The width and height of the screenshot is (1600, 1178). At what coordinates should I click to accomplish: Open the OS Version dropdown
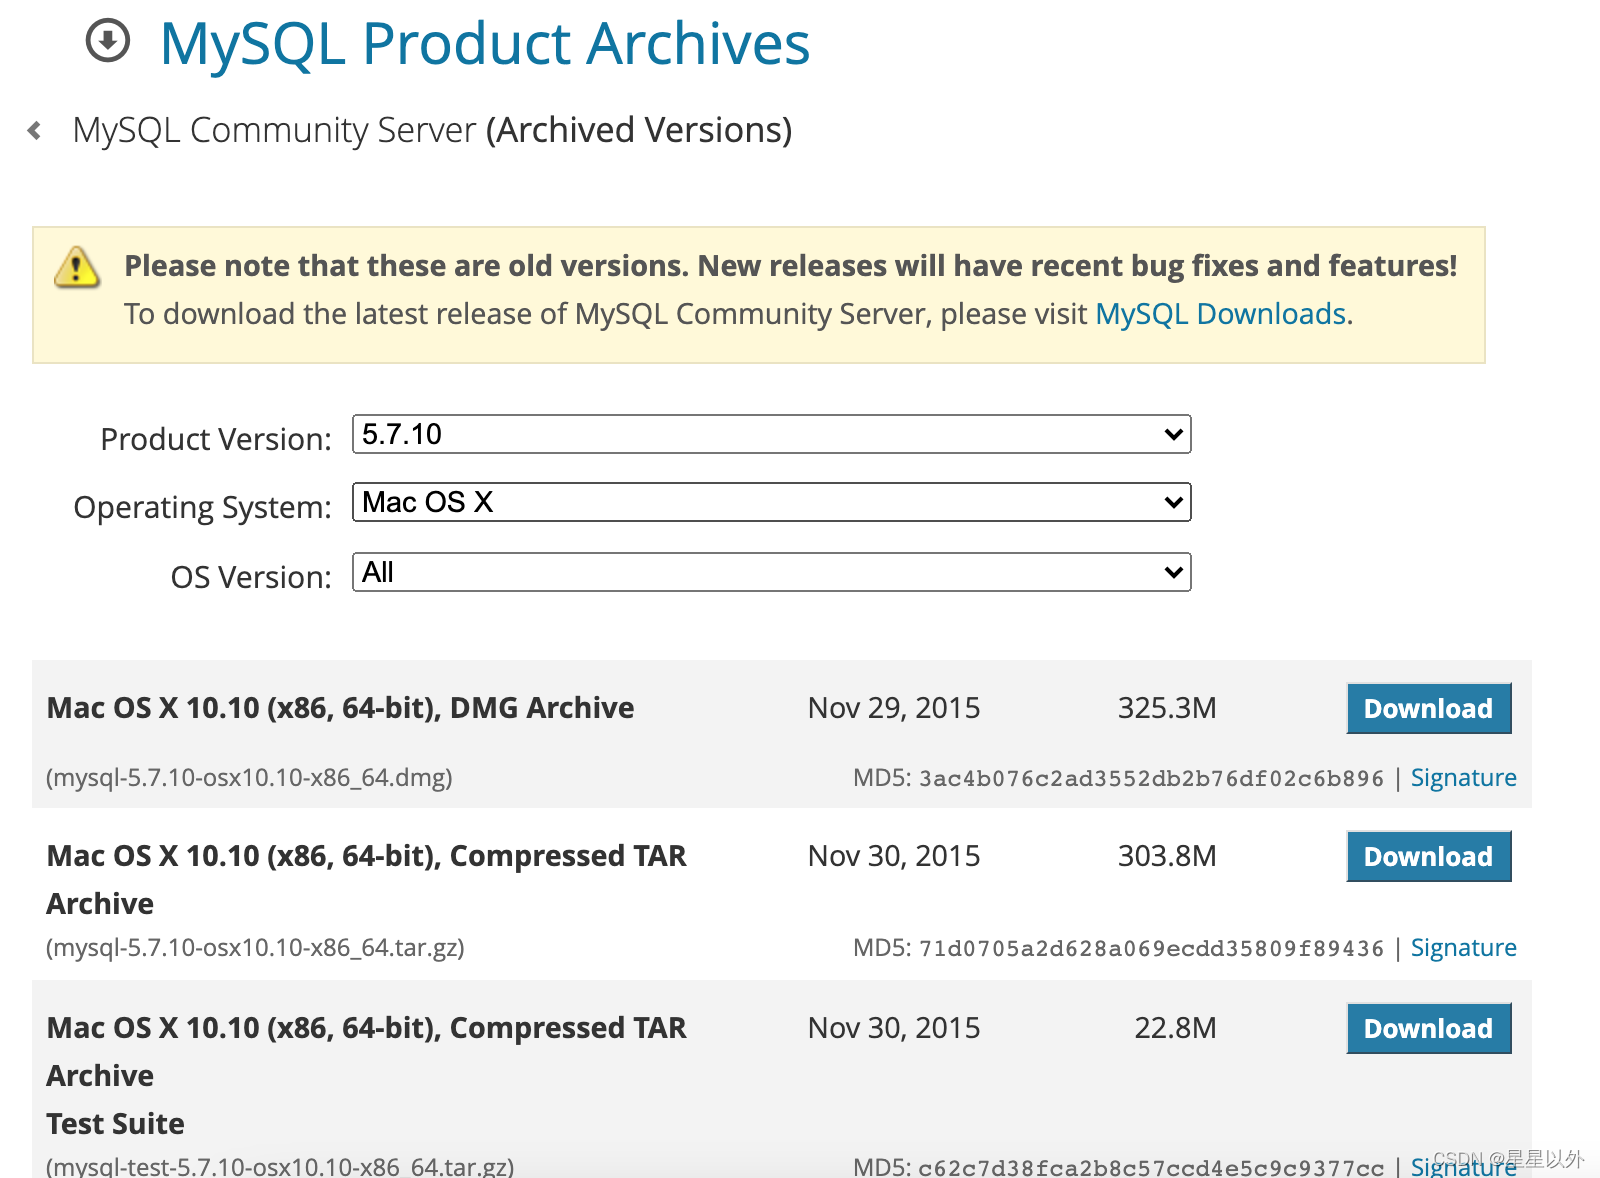point(771,572)
